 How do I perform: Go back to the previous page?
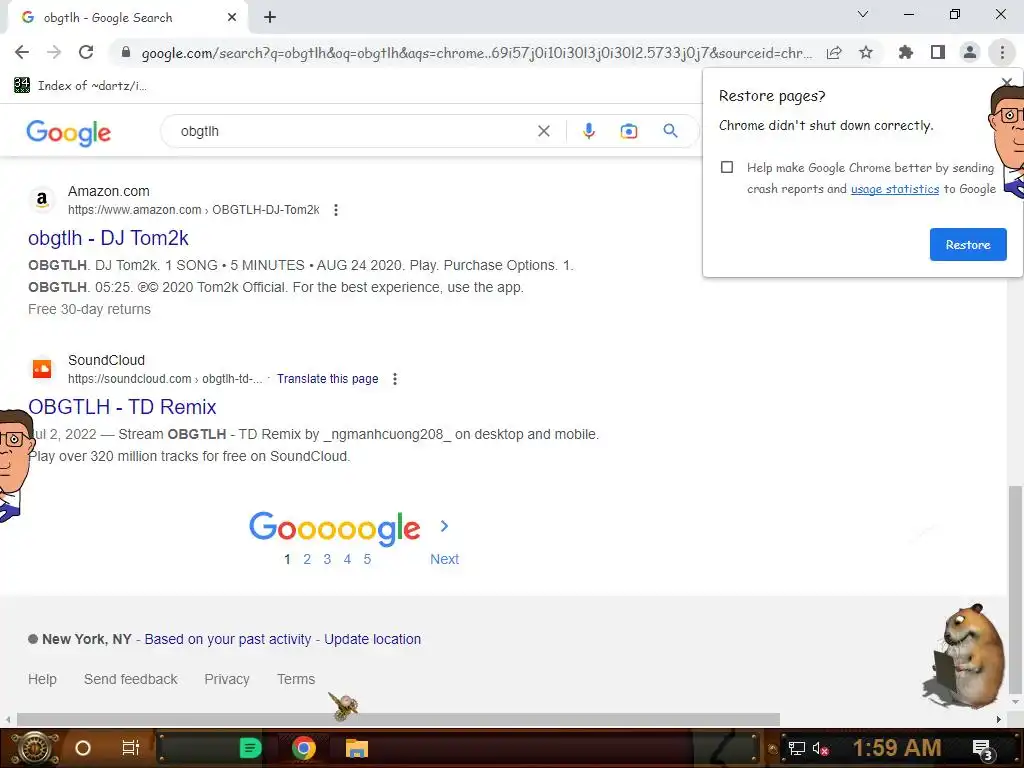(22, 52)
